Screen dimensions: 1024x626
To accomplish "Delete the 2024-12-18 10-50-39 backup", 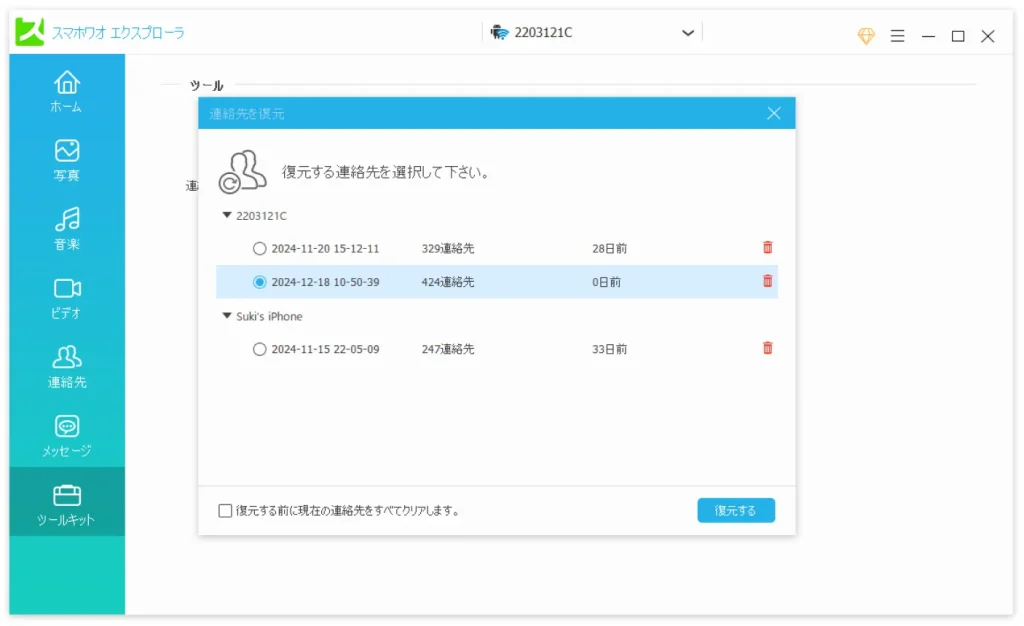I will (x=767, y=282).
